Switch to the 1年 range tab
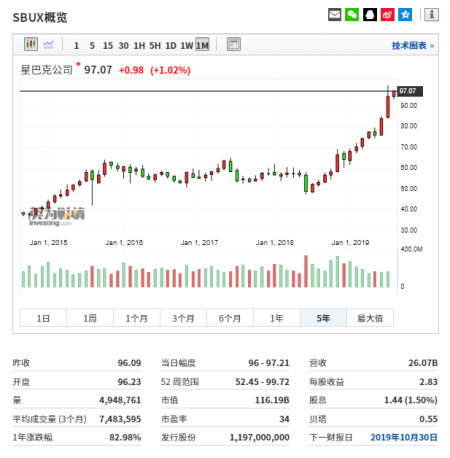Screen dimensions: 450x458 [277, 318]
